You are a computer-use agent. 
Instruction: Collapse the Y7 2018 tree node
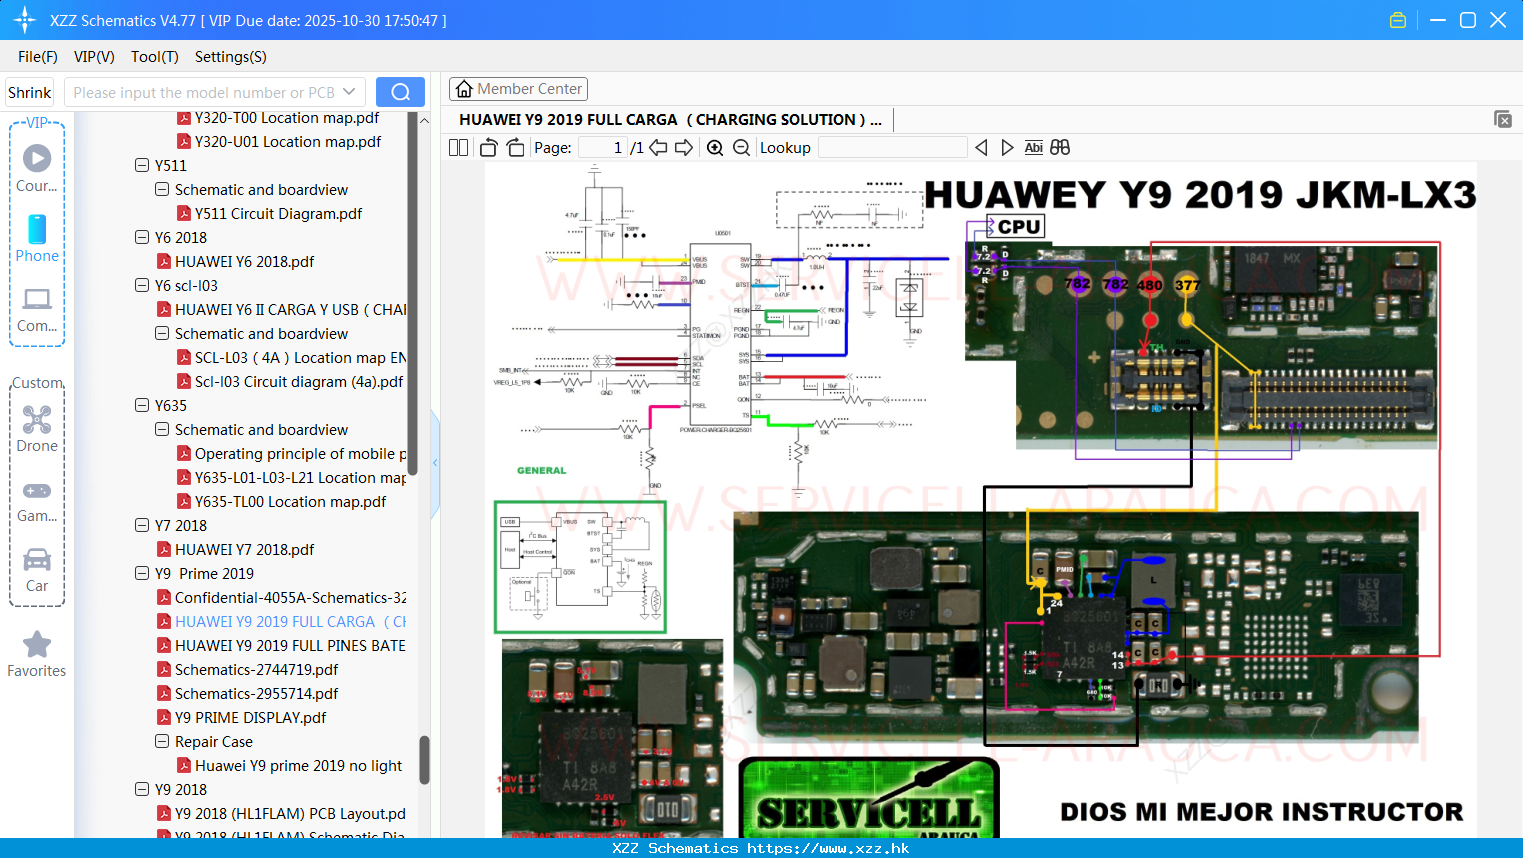(x=142, y=525)
